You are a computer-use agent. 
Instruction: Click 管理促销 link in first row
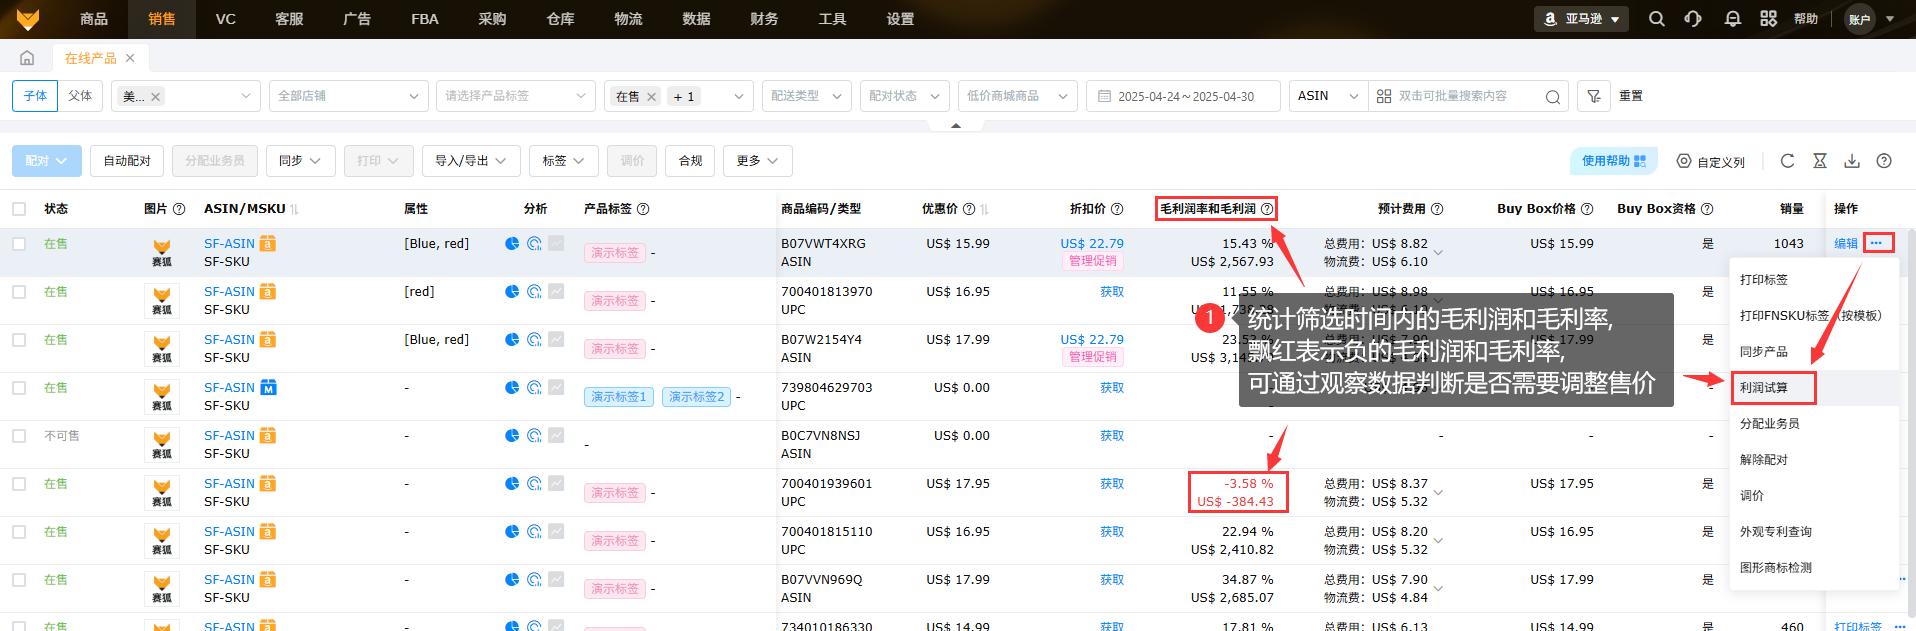click(1092, 261)
